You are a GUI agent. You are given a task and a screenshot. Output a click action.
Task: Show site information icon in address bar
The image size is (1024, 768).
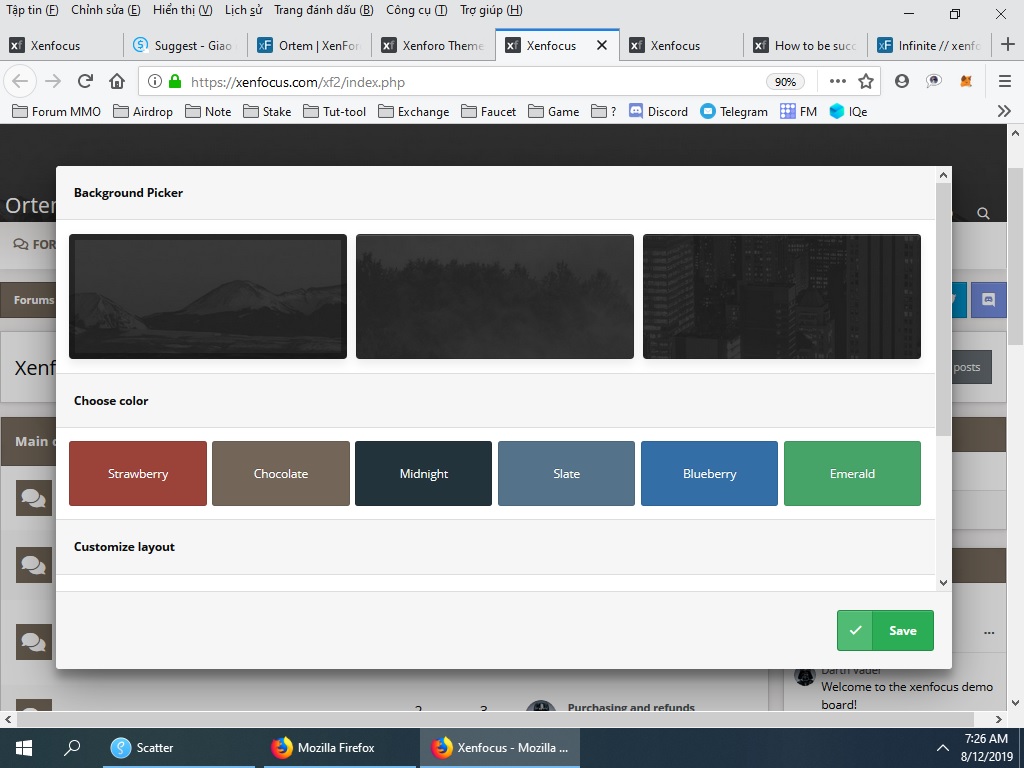click(155, 82)
